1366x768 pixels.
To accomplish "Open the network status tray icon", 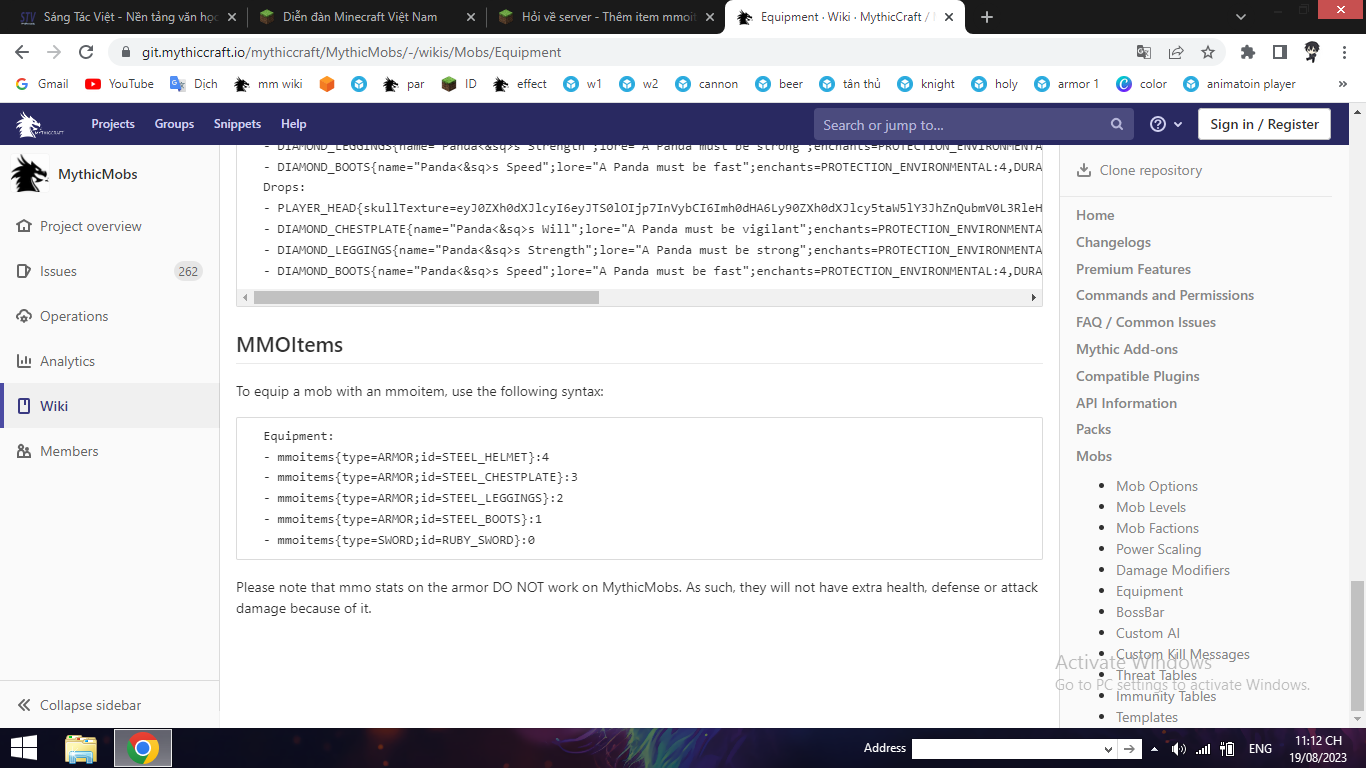I will pyautogui.click(x=1203, y=749).
